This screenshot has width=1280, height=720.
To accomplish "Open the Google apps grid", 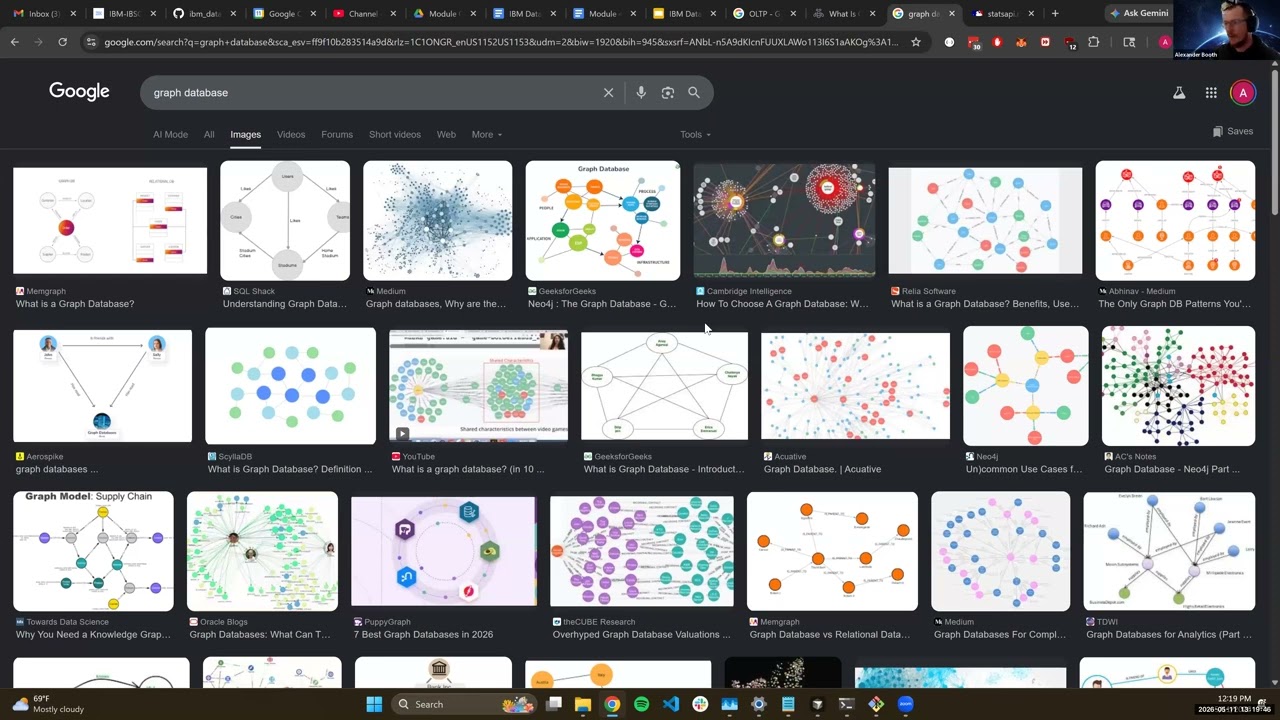I will (1211, 93).
